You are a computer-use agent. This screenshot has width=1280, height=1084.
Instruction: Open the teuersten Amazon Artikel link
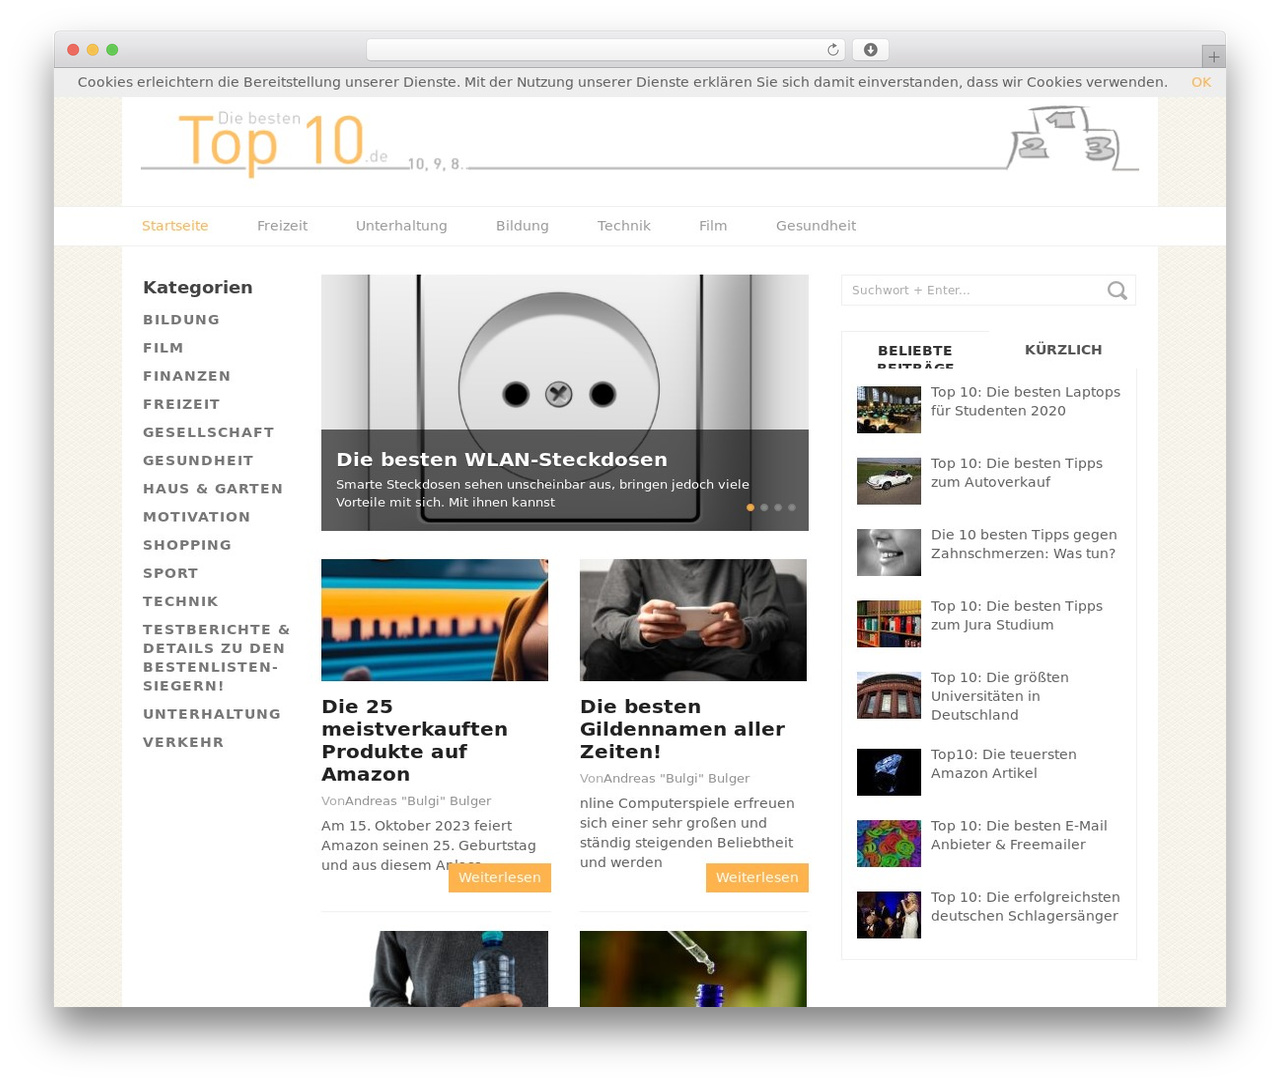coord(1004,764)
